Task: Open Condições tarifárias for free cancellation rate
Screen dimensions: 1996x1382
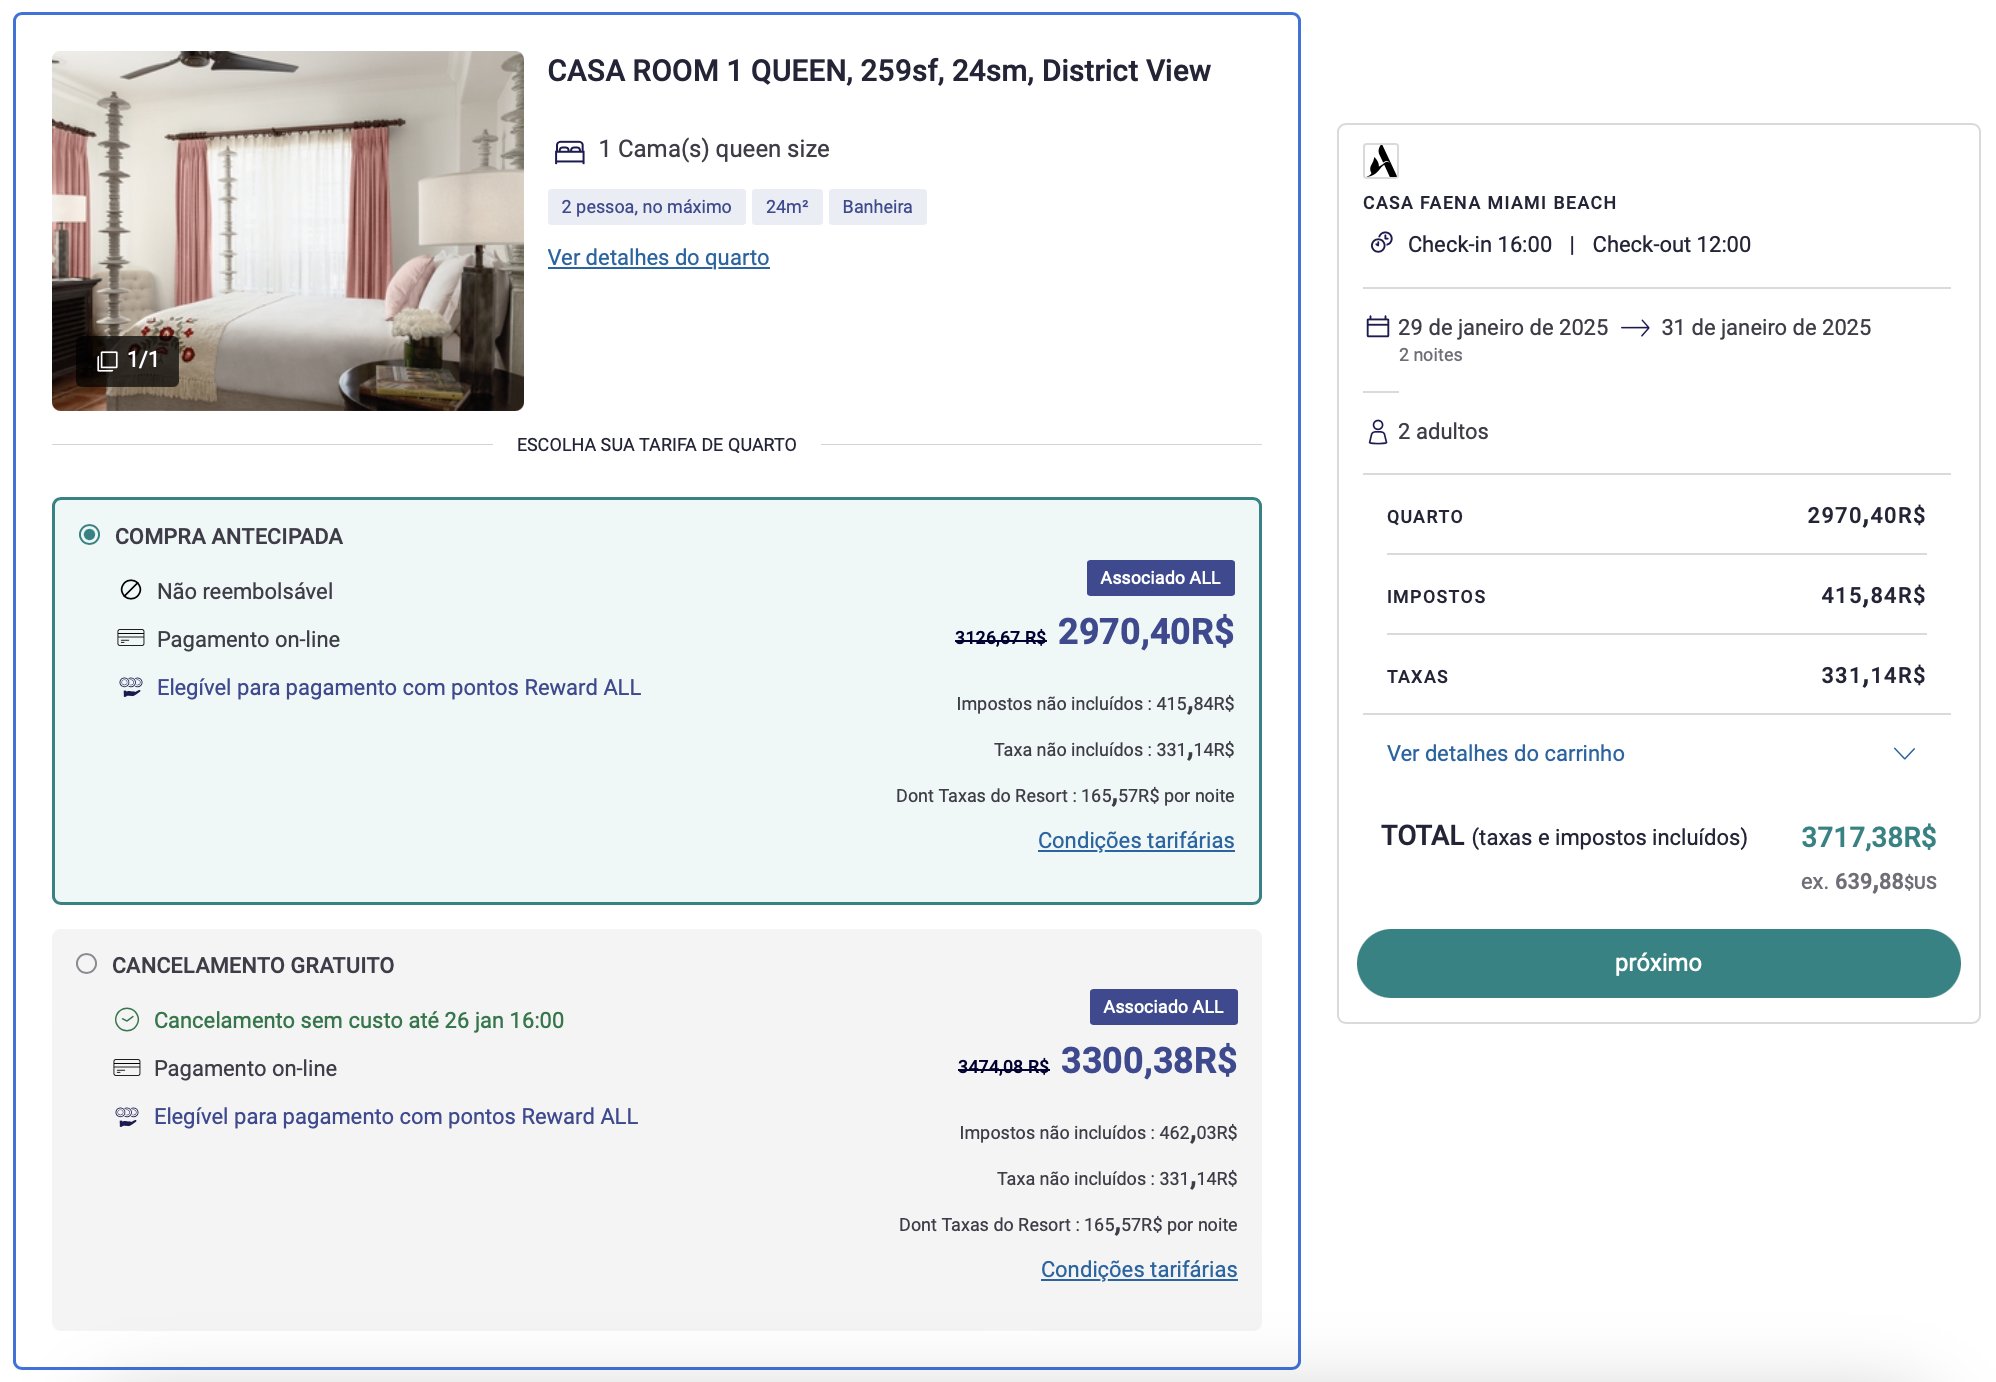Action: 1138,1270
